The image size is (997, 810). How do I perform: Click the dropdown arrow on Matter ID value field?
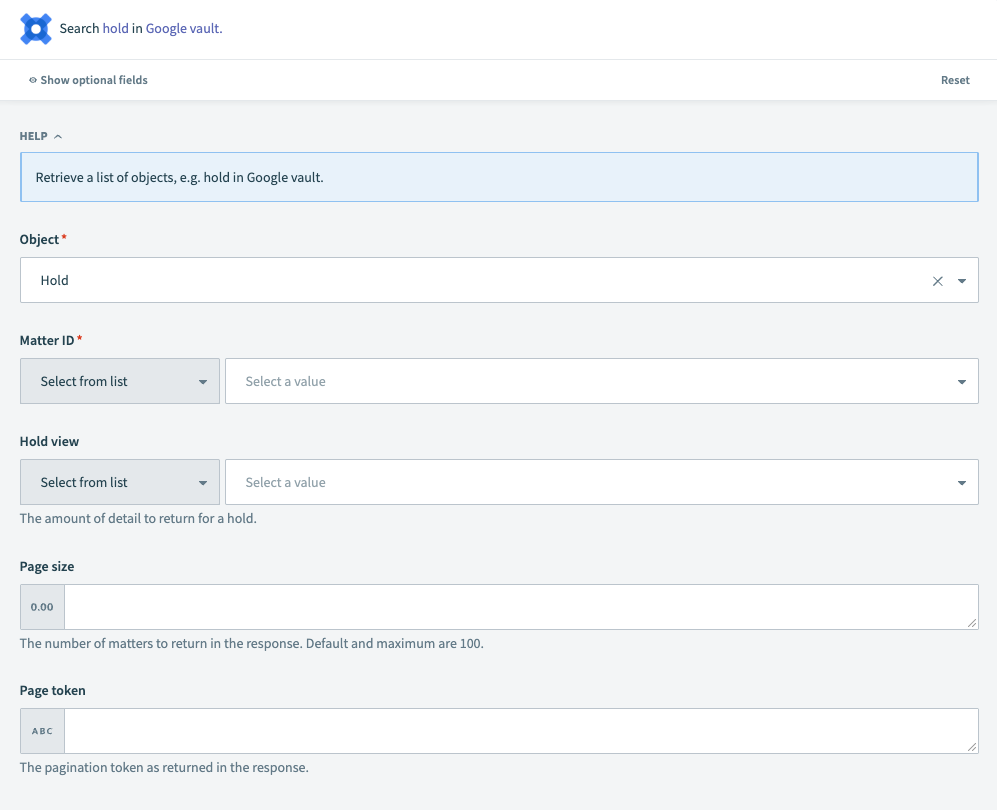click(961, 381)
